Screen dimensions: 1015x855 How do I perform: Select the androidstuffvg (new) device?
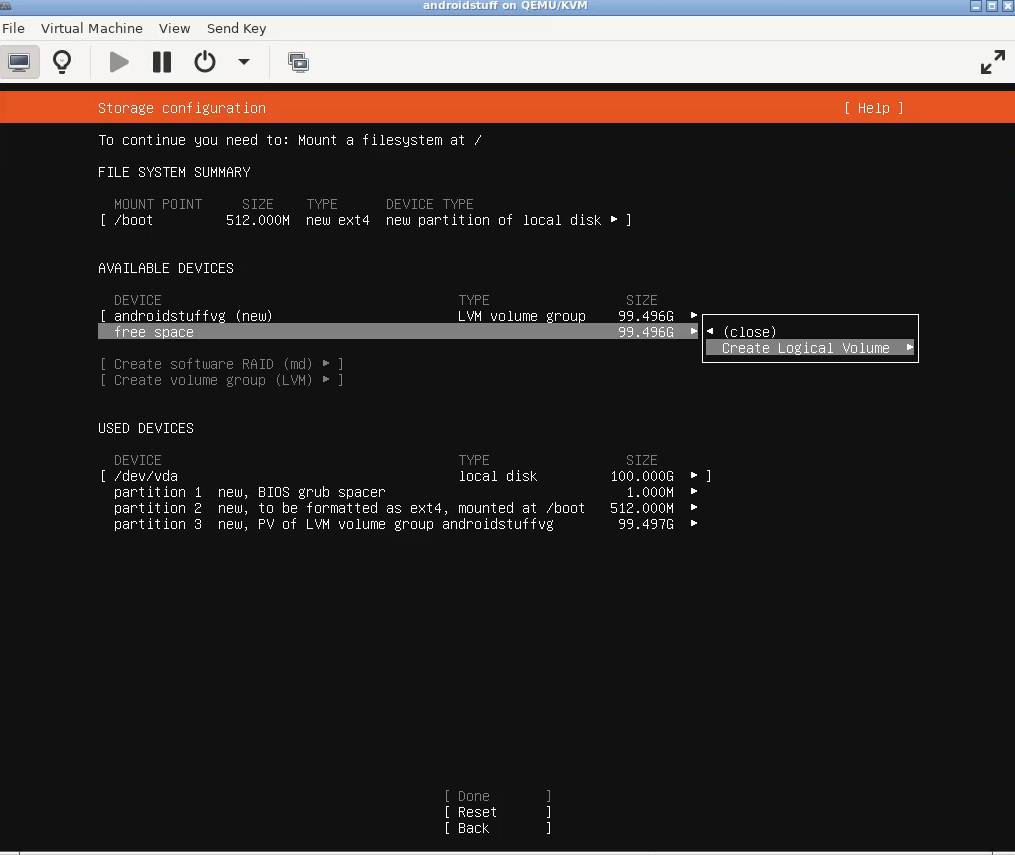(x=193, y=316)
